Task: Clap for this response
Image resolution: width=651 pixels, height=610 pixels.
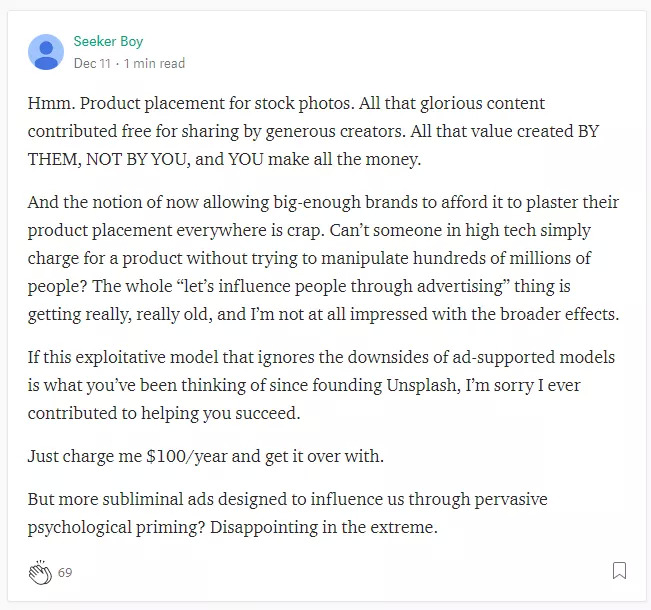Action: (40, 572)
